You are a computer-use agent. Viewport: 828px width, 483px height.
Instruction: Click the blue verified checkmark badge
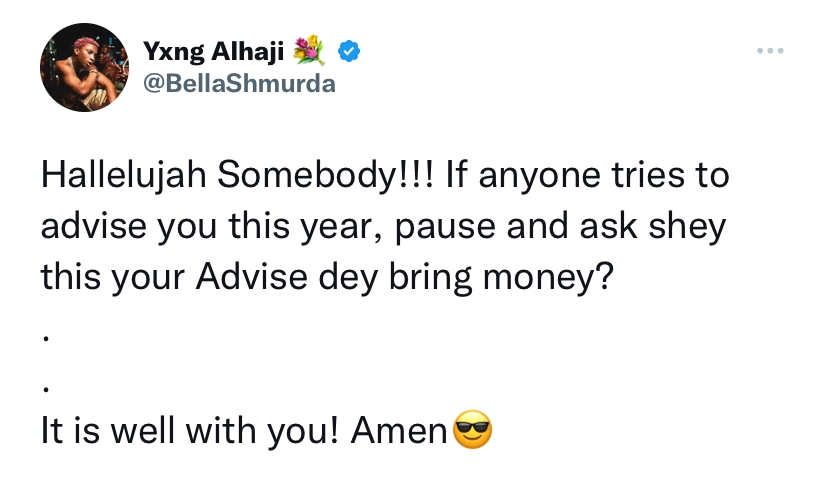(x=349, y=51)
